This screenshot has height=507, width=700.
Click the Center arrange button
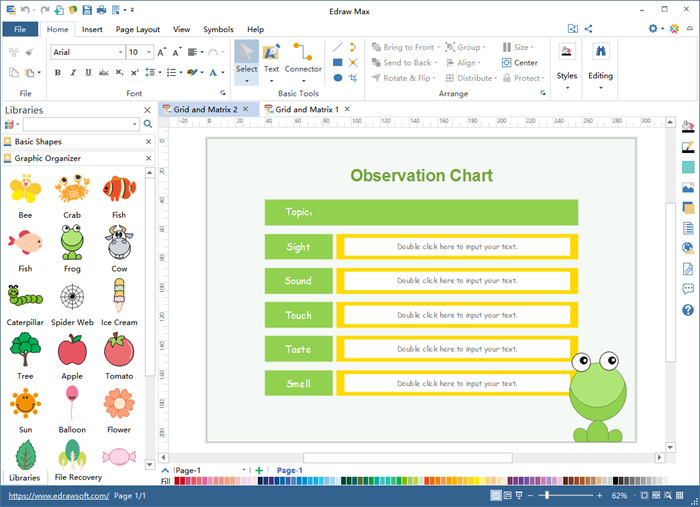pyautogui.click(x=520, y=62)
